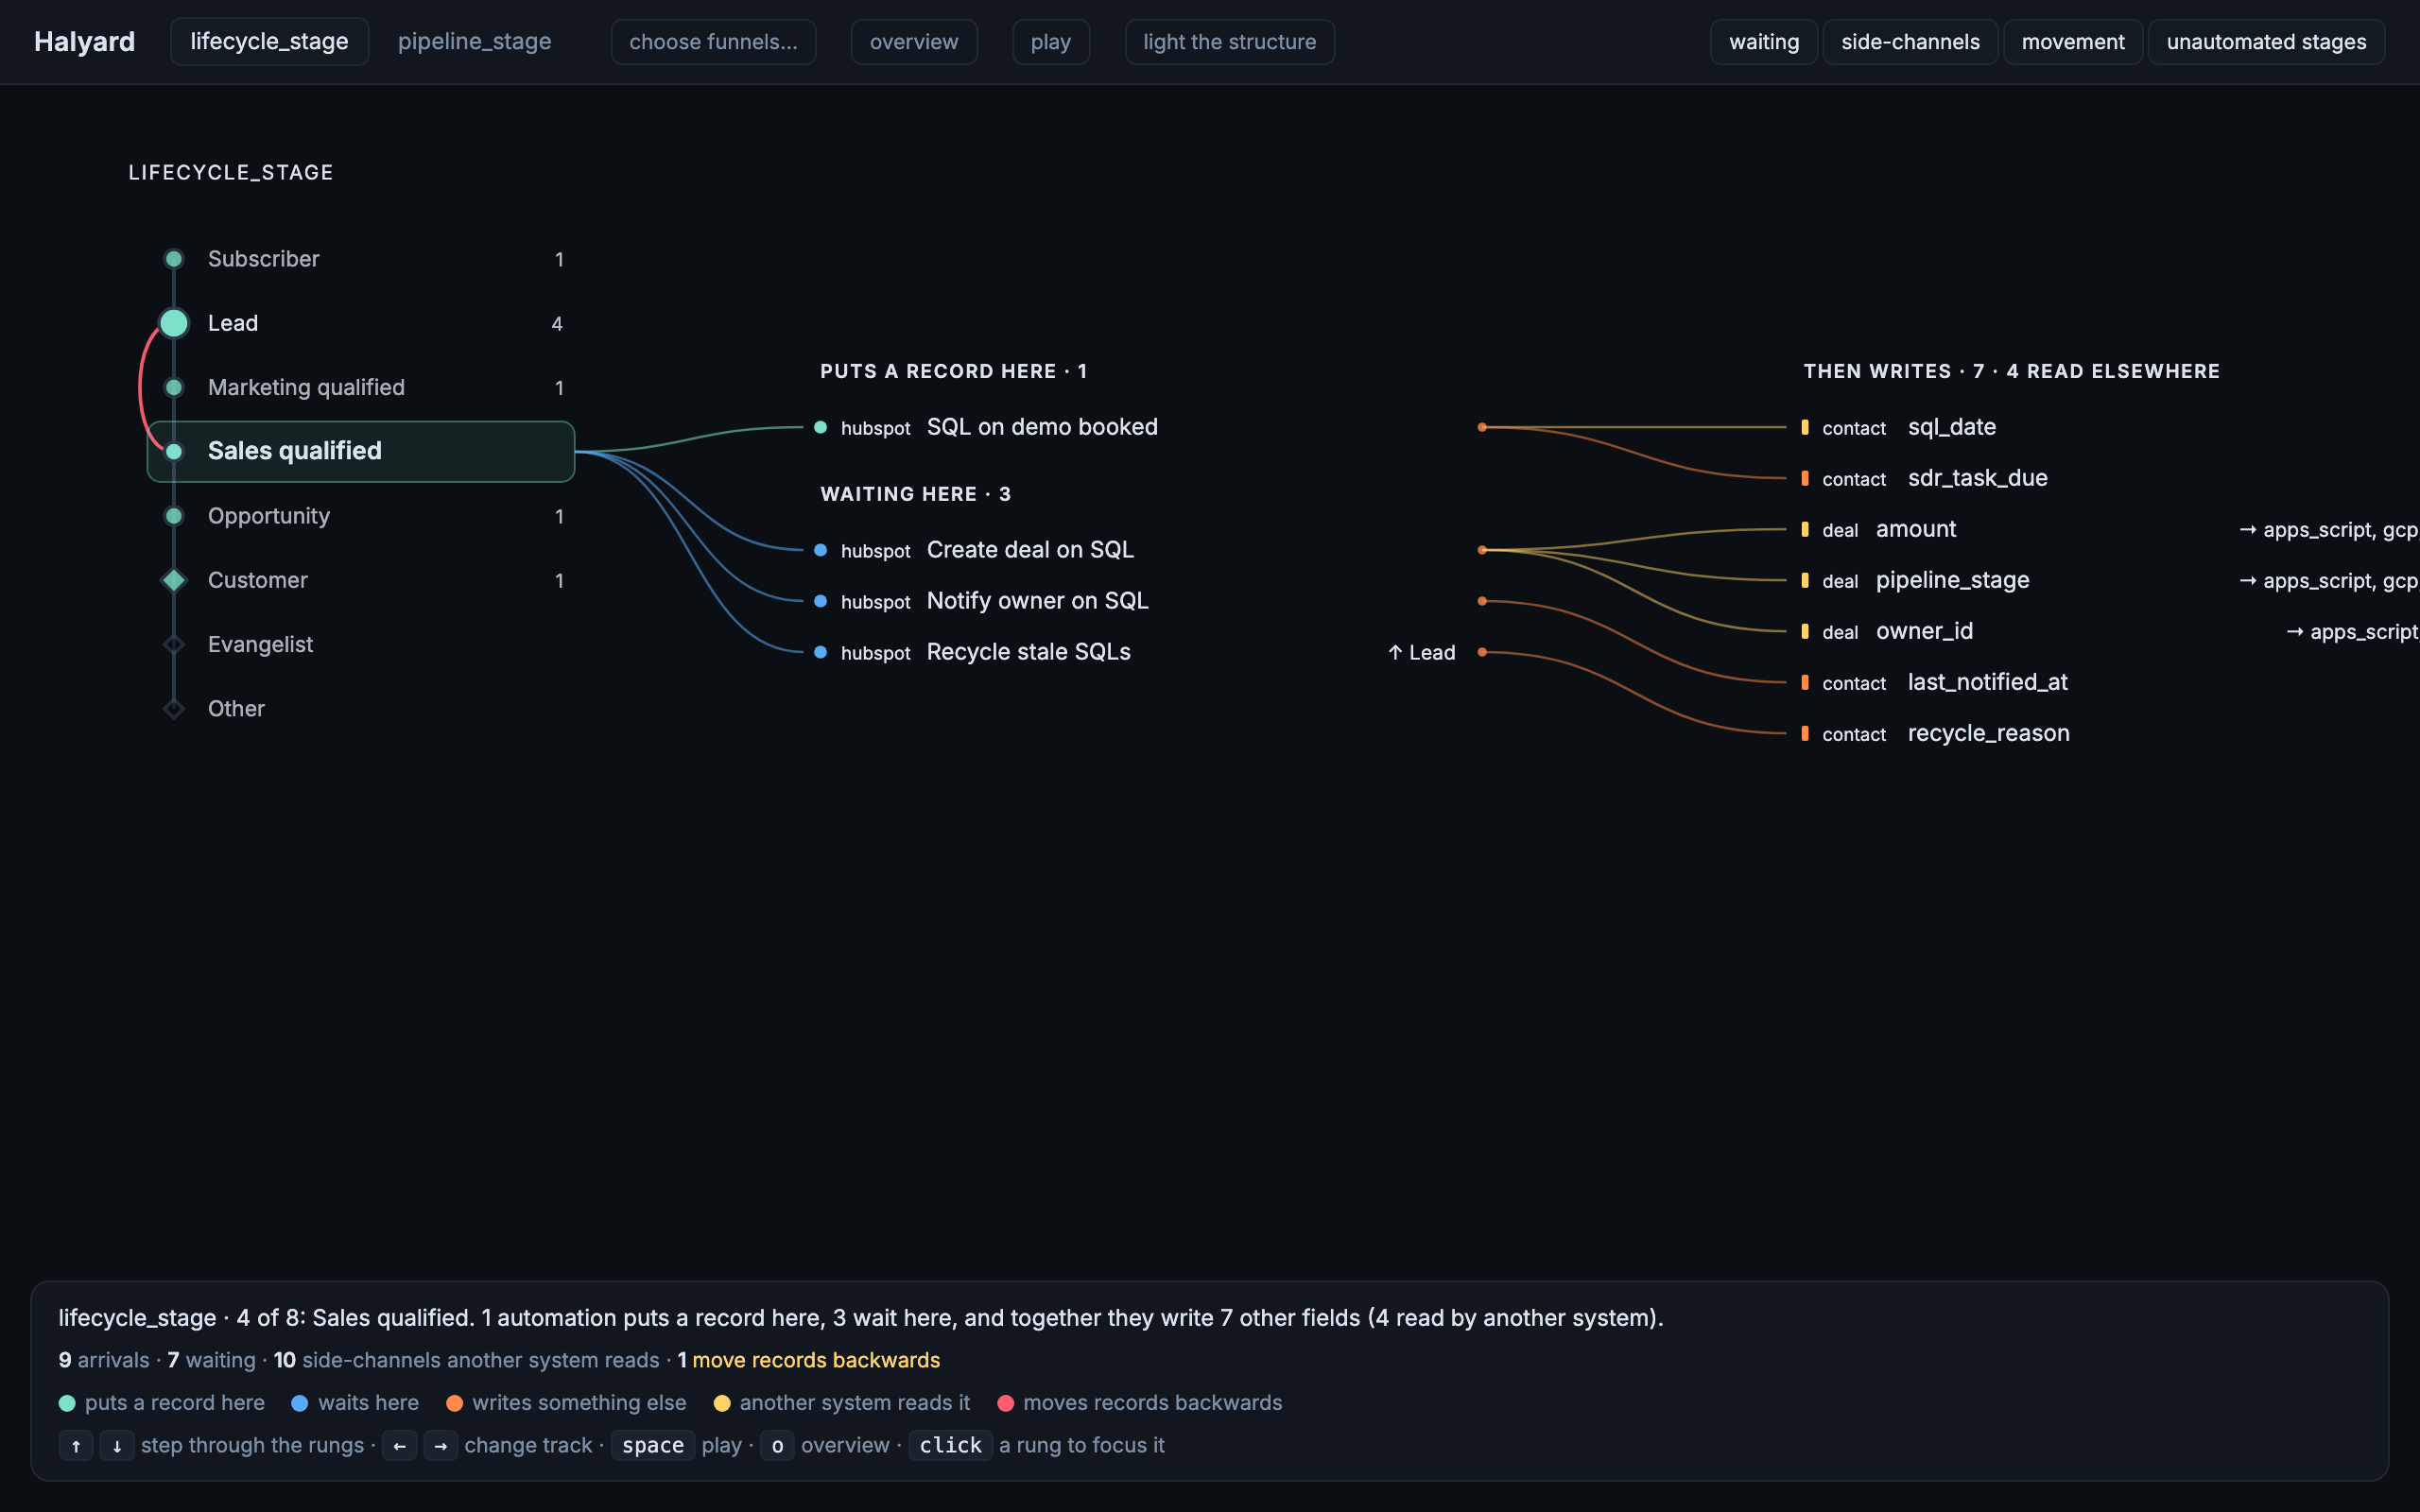
Task: Start the play button in header
Action: [x=1050, y=42]
